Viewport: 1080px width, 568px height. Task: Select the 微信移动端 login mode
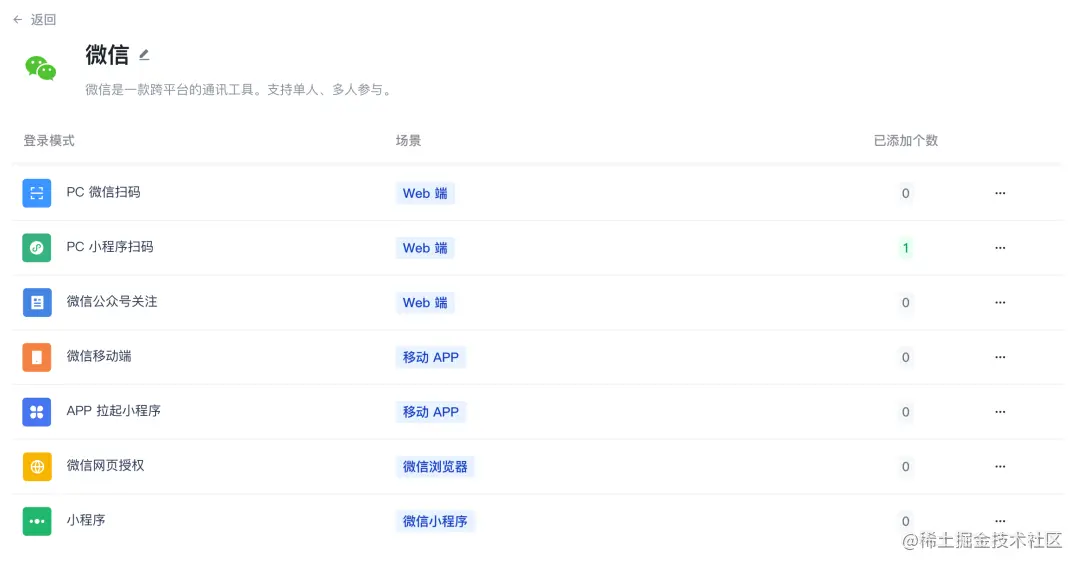coord(99,356)
